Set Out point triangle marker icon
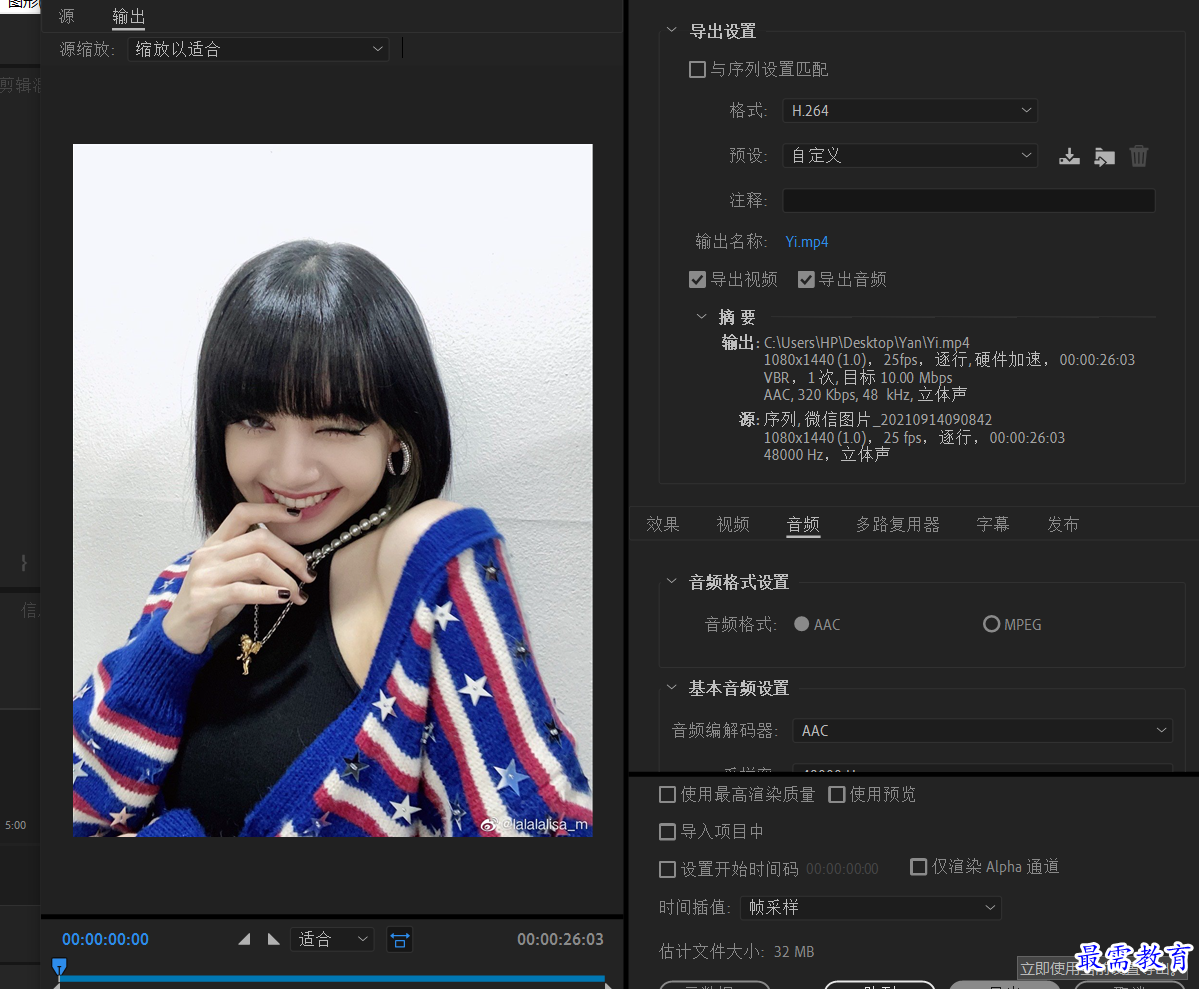This screenshot has width=1199, height=989. click(x=273, y=939)
